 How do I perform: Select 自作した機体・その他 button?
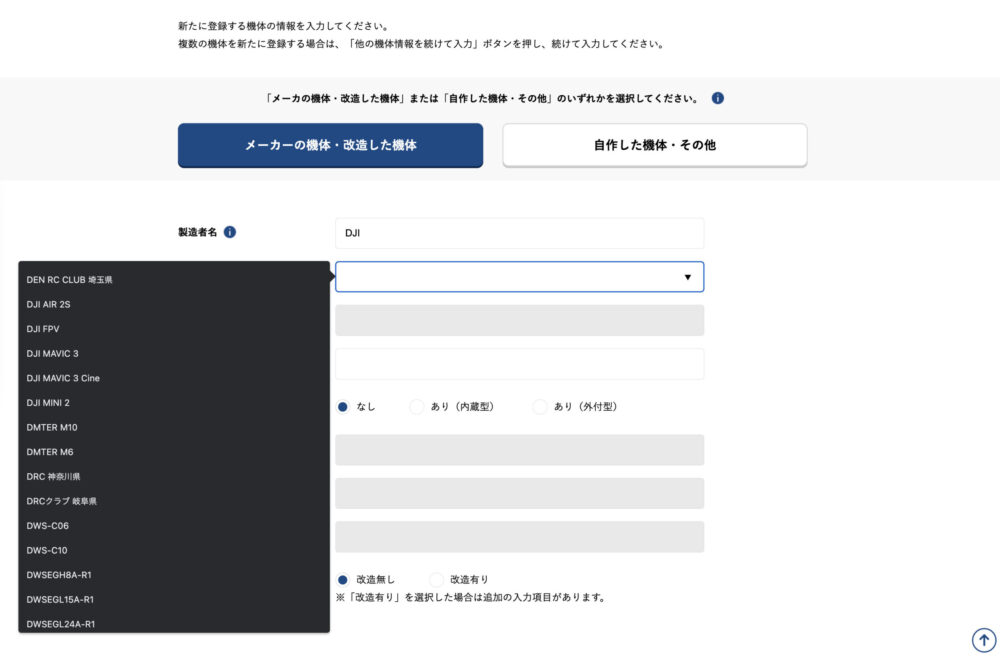[x=655, y=145]
